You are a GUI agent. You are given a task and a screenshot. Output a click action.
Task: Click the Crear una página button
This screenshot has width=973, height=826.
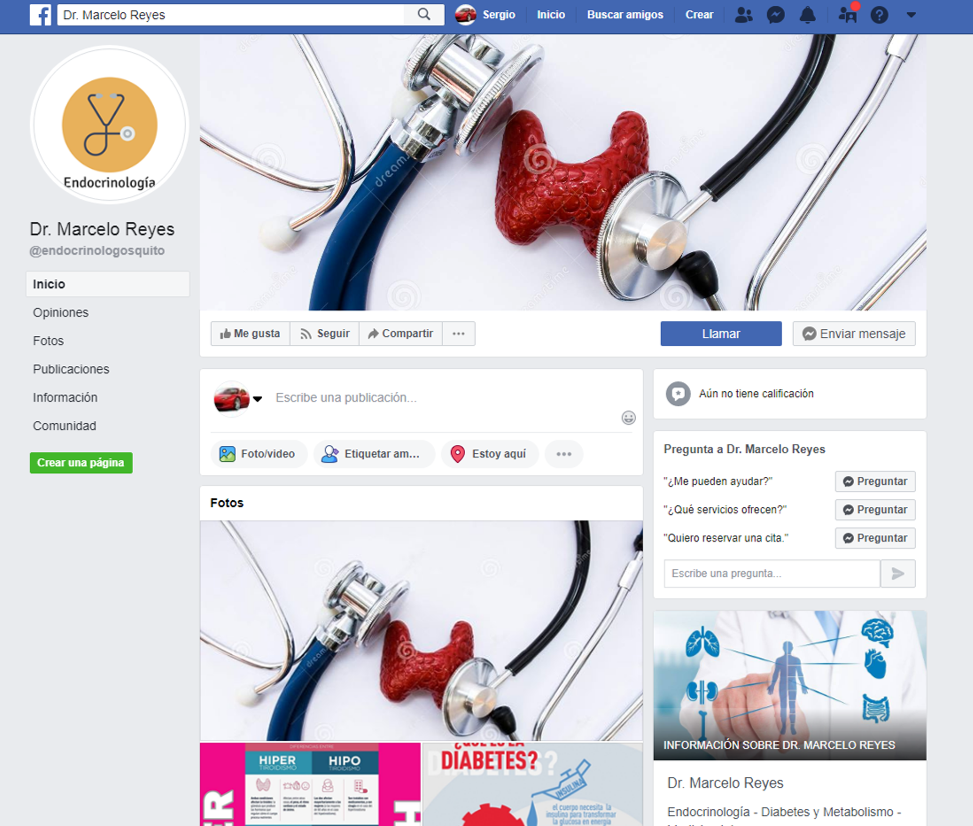click(x=81, y=462)
